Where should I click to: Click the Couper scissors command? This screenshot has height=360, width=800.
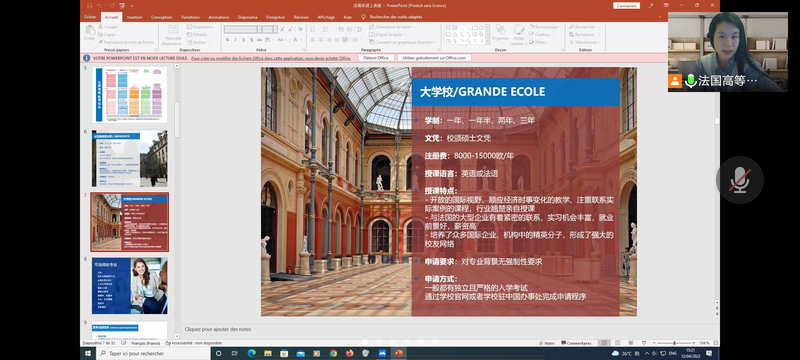[108, 27]
